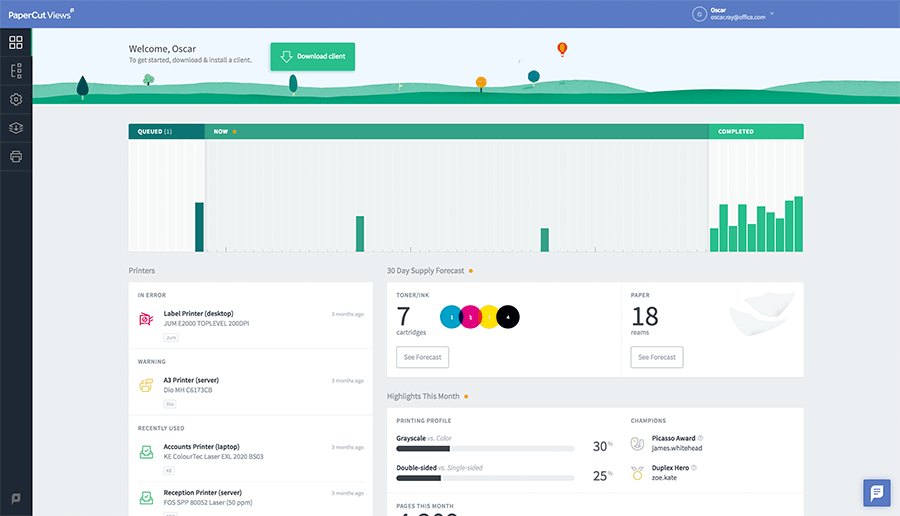This screenshot has height=516, width=900.
Task: Click the Download client button
Action: click(312, 57)
